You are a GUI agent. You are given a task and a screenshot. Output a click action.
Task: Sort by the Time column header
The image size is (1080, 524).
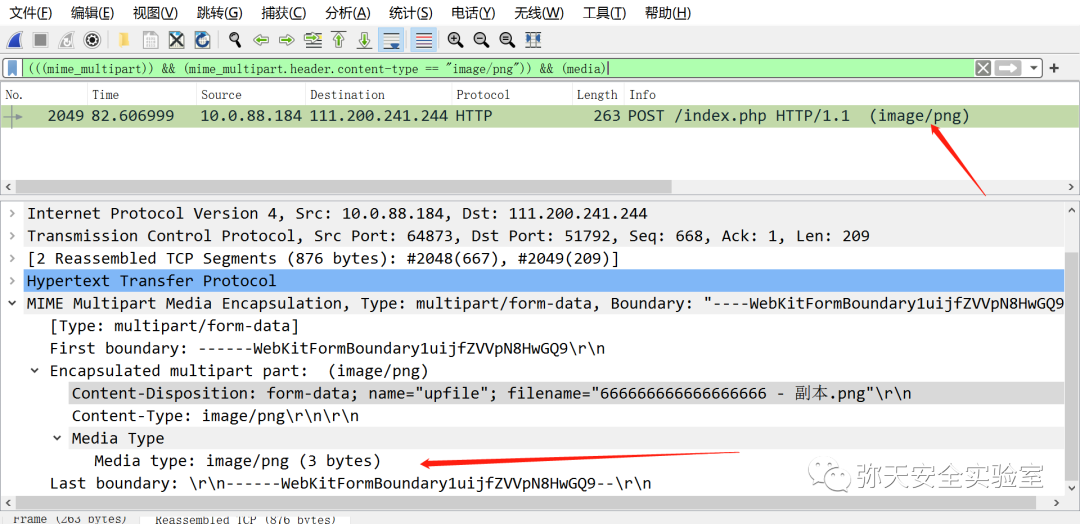142,95
